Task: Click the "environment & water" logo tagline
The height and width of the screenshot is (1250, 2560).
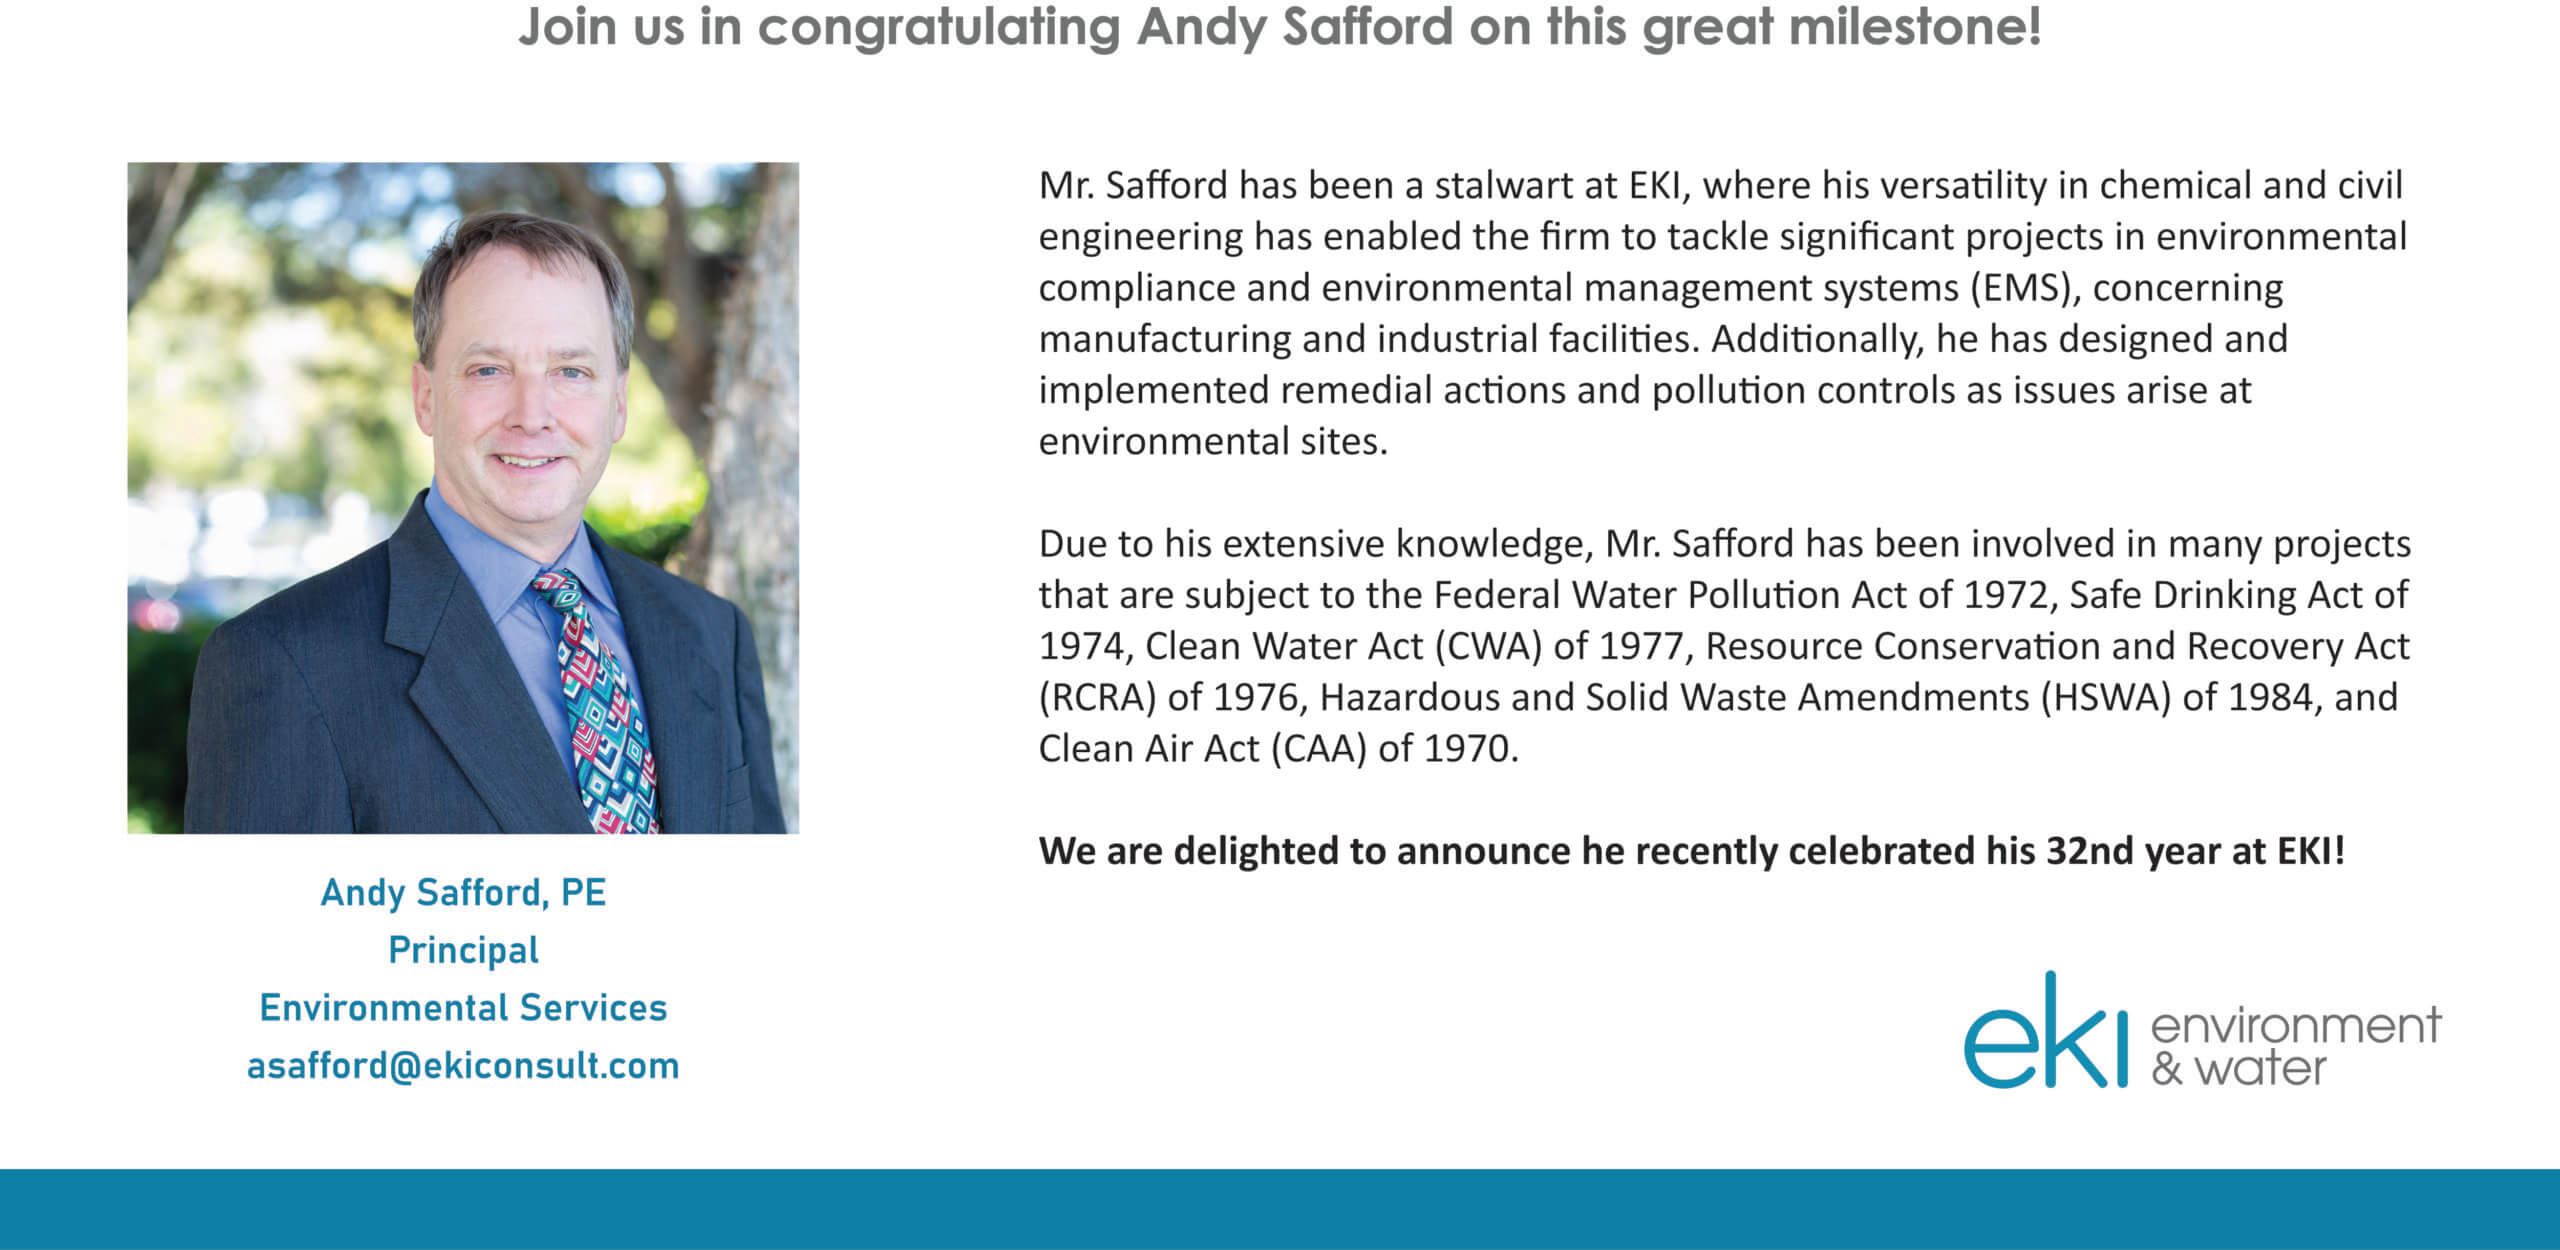Action: (x=2296, y=1047)
